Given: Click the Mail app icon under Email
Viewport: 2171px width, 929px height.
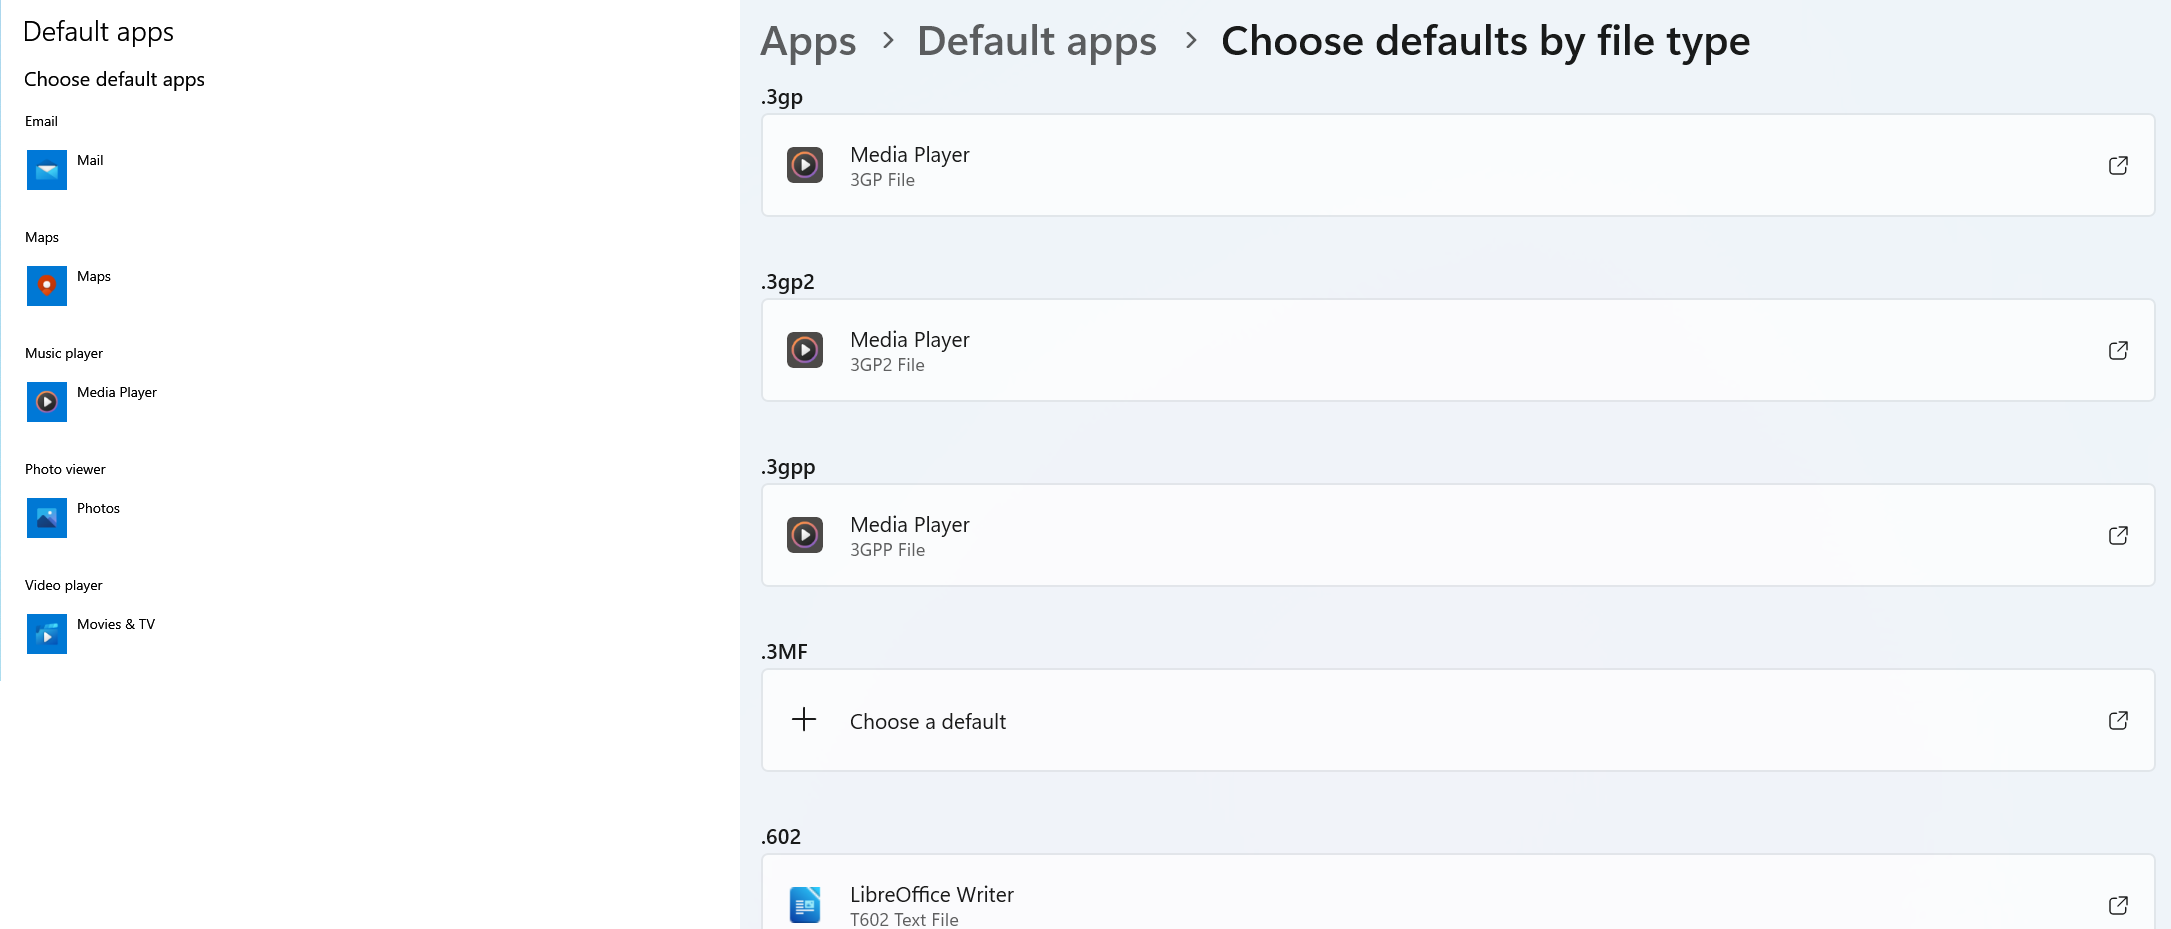Looking at the screenshot, I should coord(47,170).
